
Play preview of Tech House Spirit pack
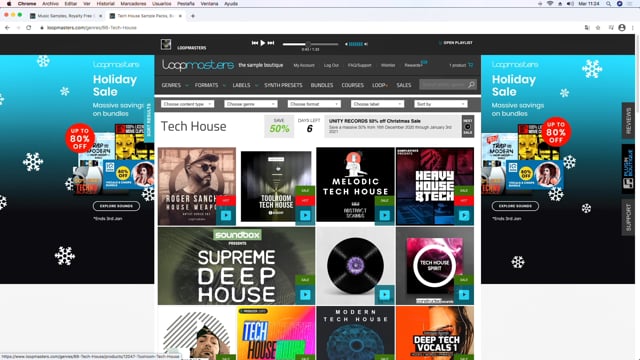(464, 295)
